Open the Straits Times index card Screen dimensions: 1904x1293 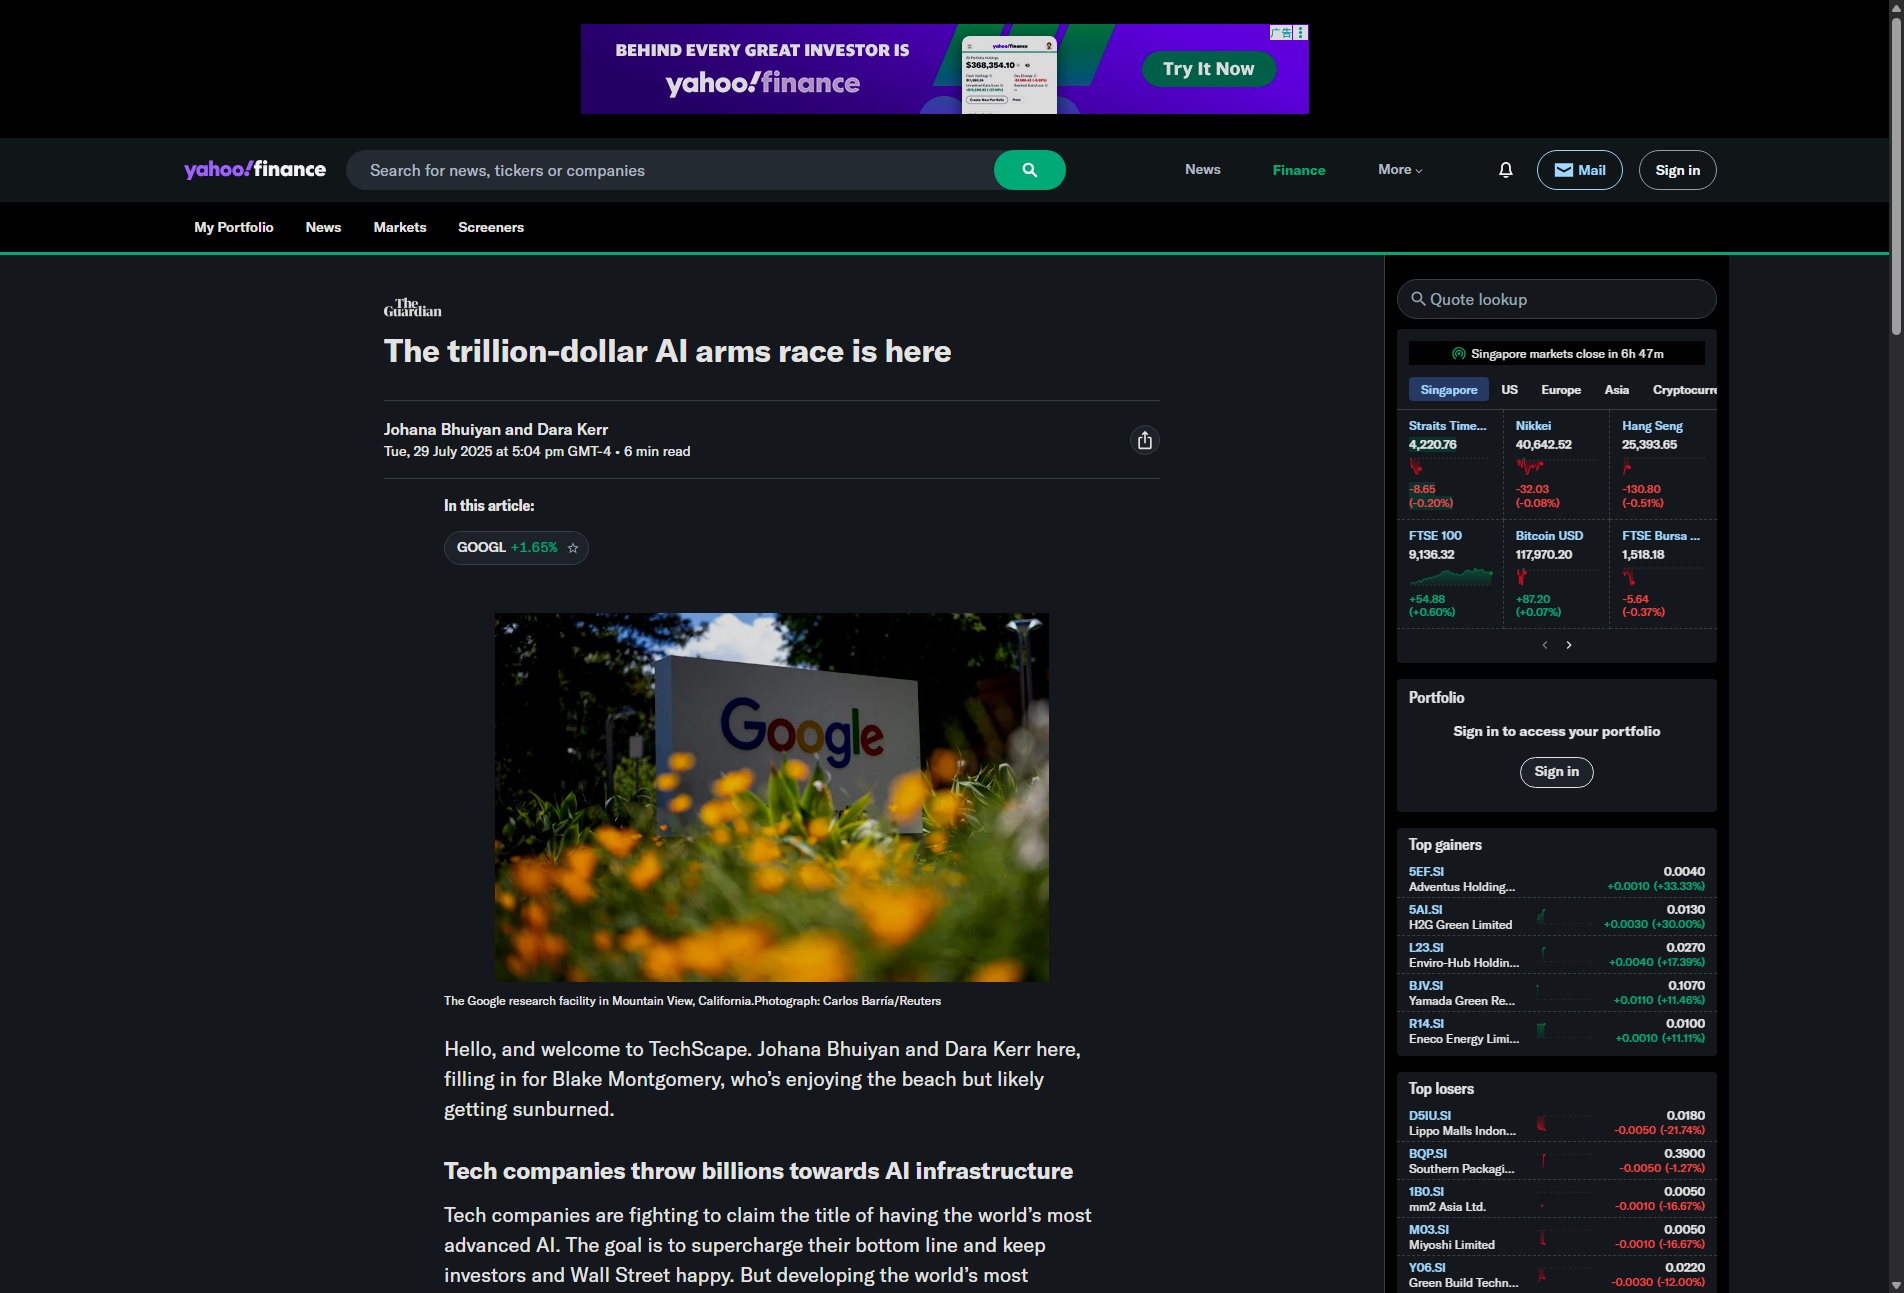1449,464
